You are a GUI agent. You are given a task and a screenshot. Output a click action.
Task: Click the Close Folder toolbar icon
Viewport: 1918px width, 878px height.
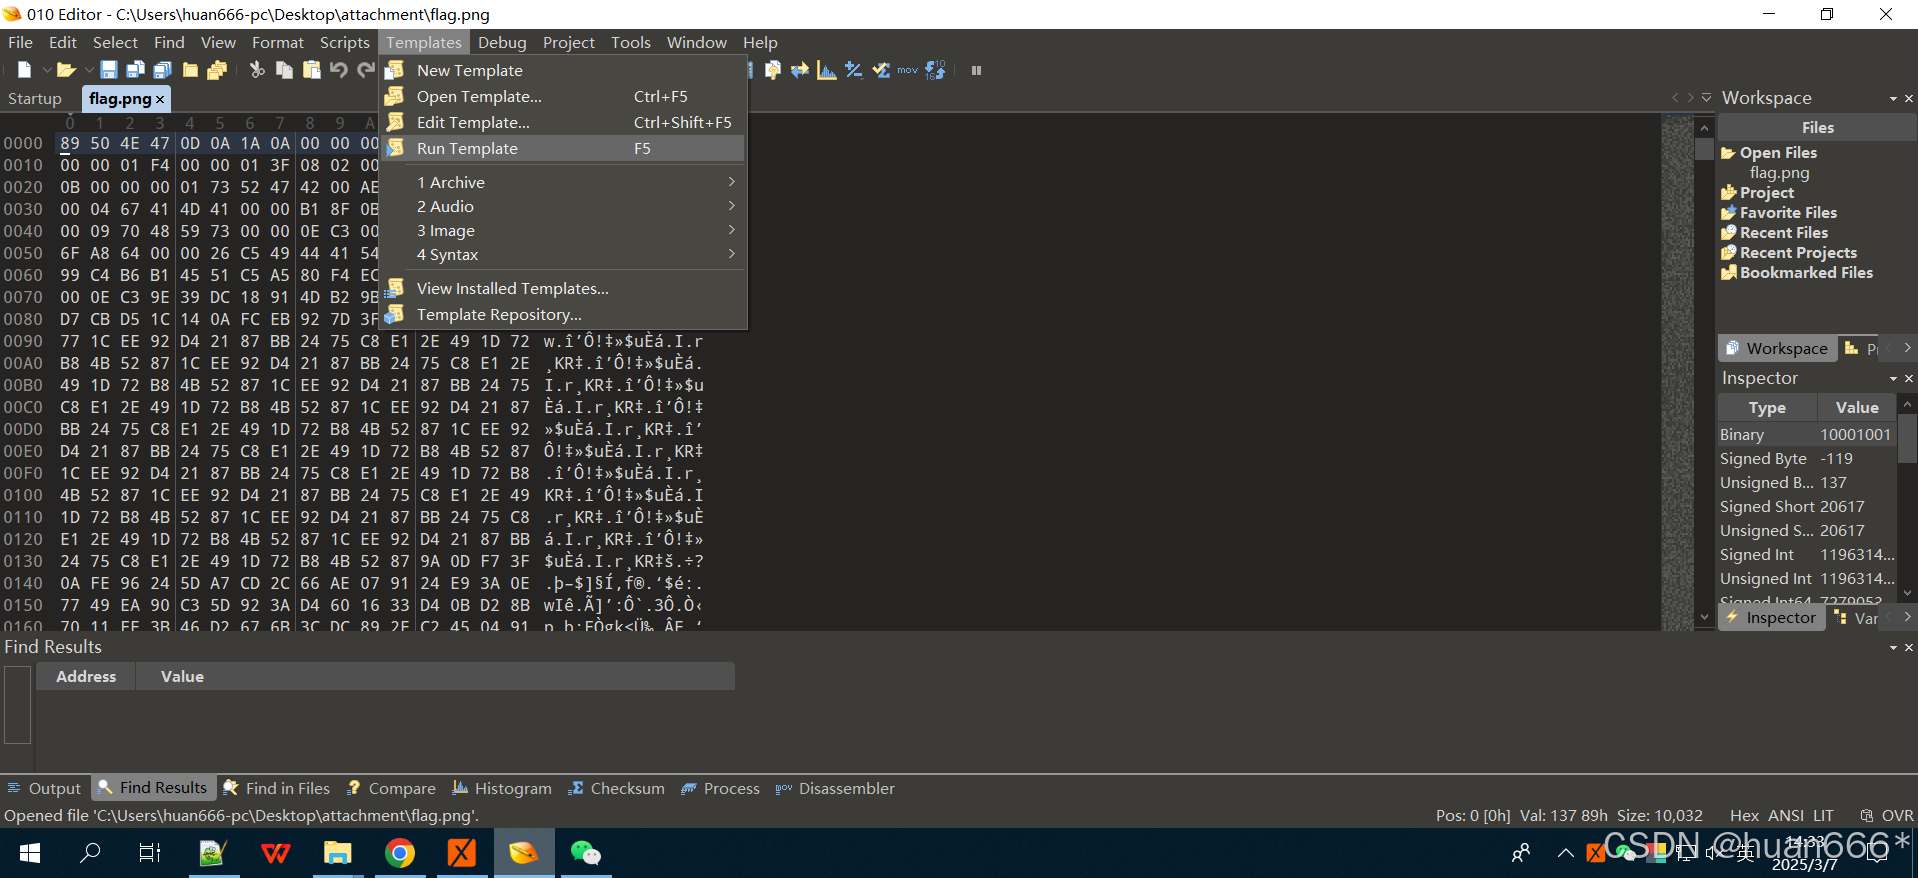[x=190, y=70]
